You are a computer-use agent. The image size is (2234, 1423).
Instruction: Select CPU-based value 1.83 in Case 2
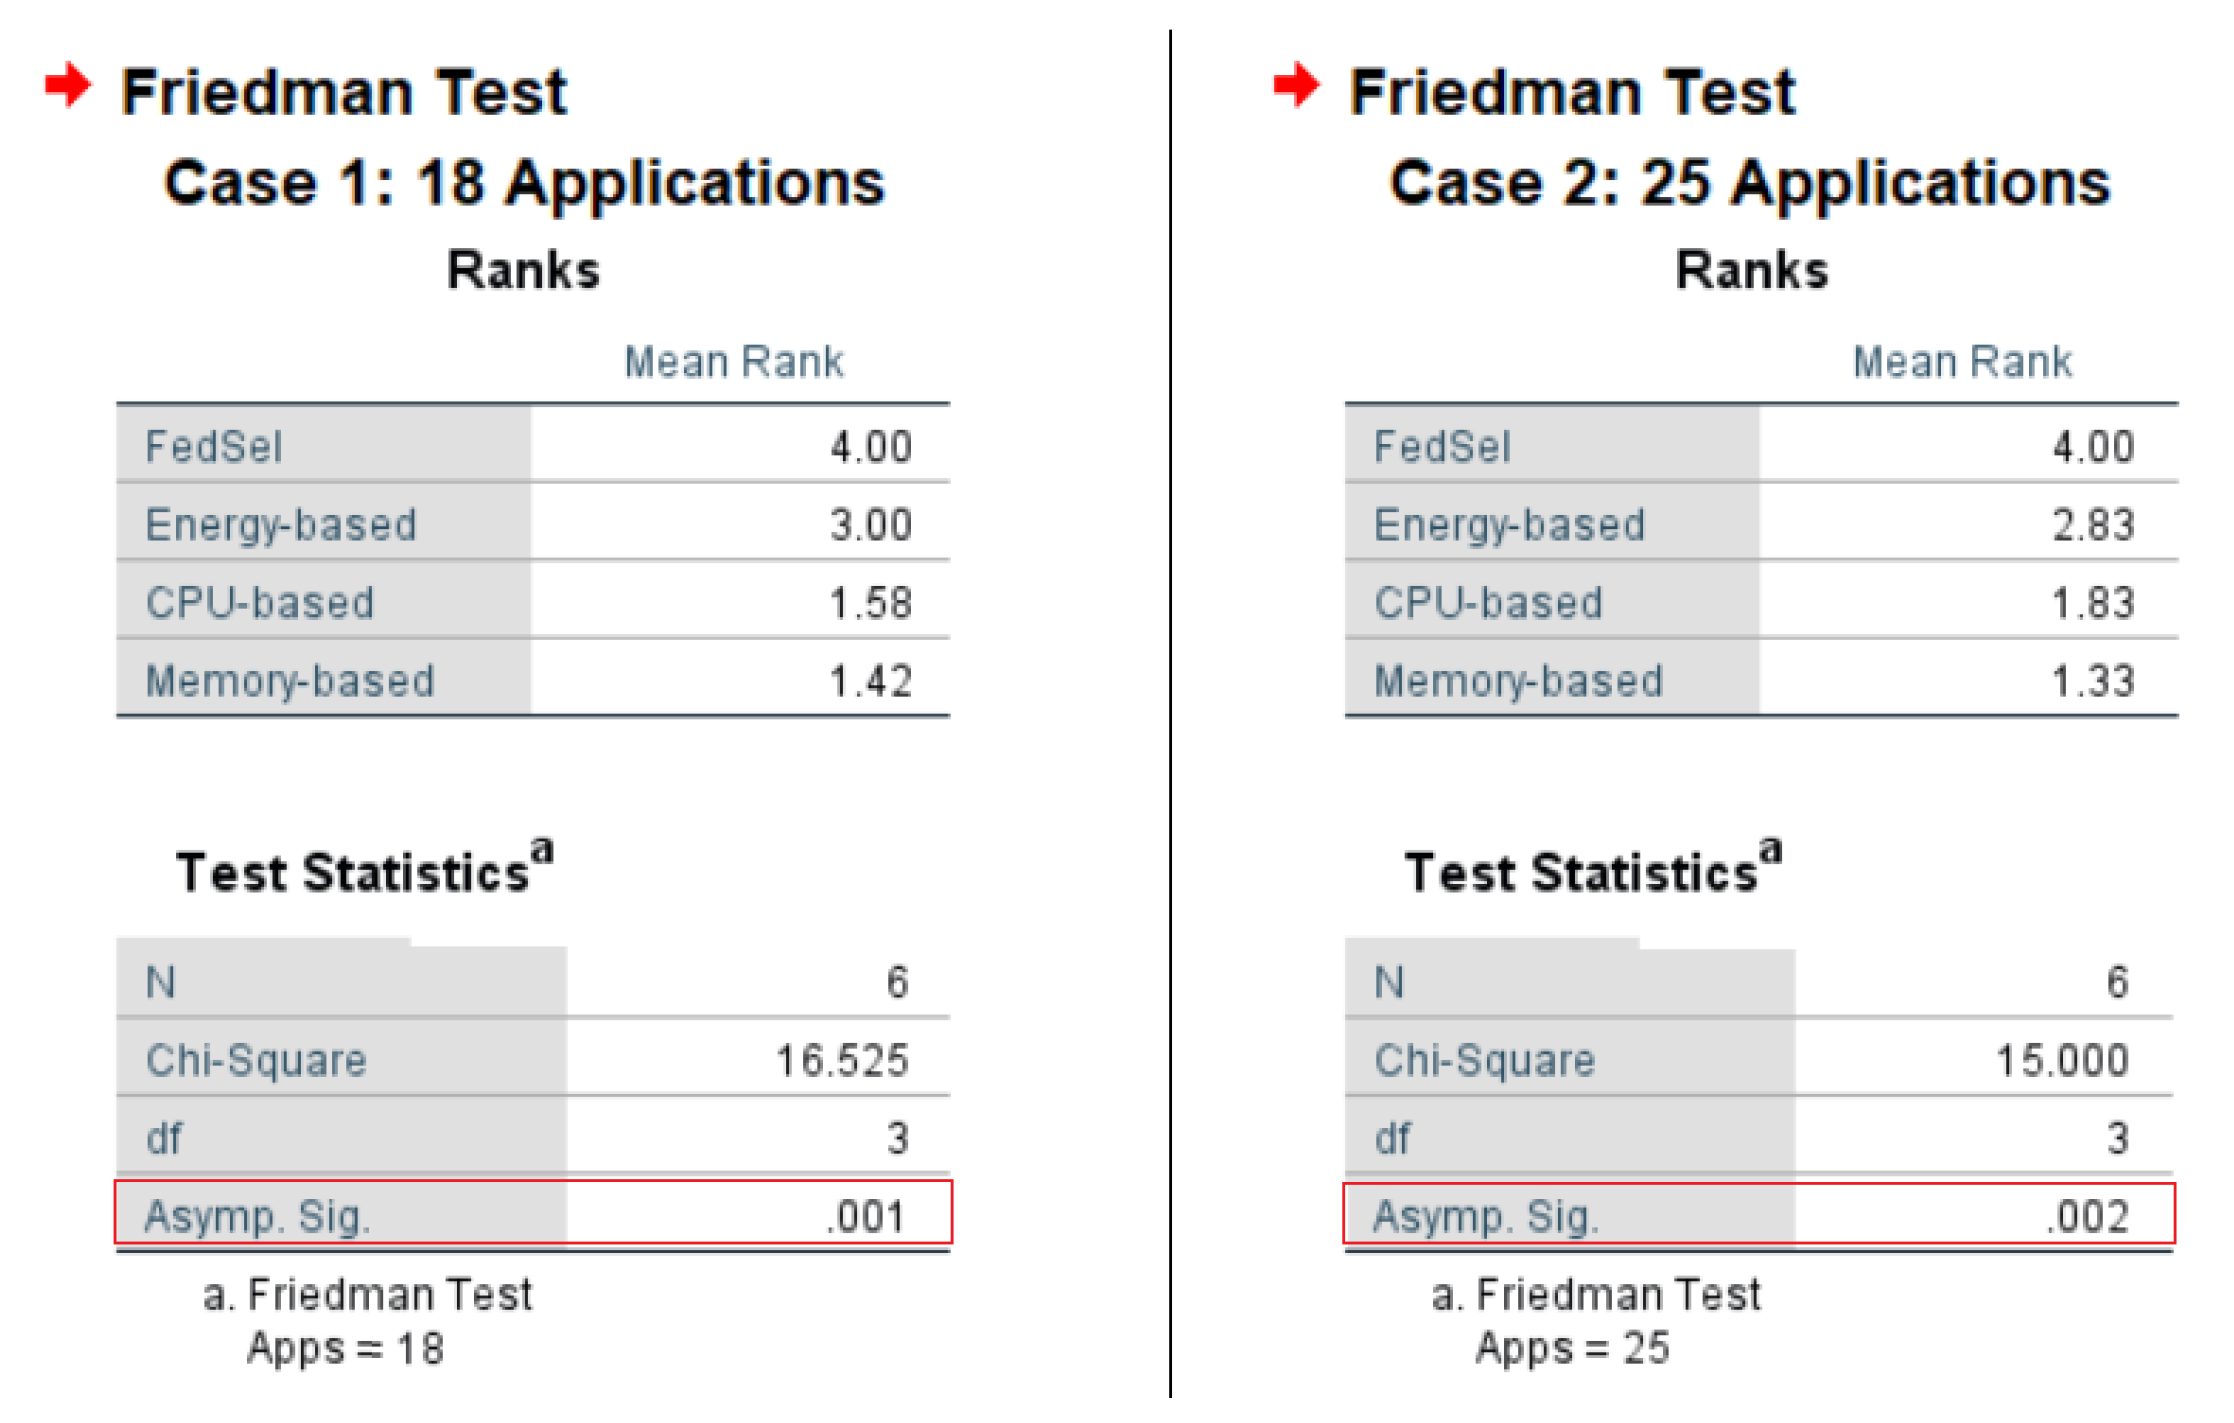2093,603
